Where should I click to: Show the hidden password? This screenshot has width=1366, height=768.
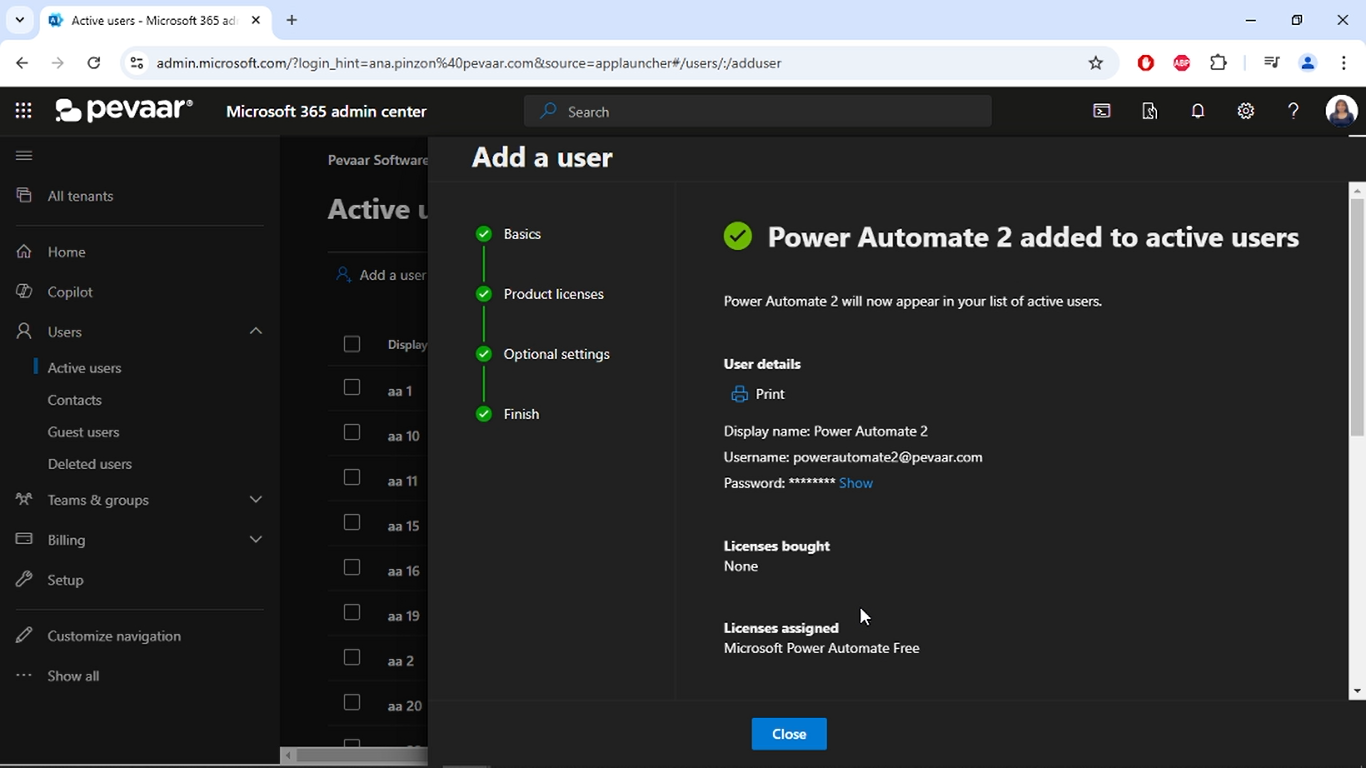coord(856,483)
